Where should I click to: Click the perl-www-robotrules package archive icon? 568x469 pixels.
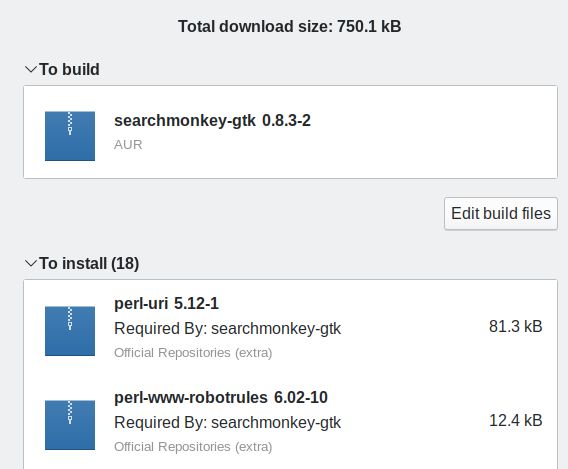coord(70,425)
